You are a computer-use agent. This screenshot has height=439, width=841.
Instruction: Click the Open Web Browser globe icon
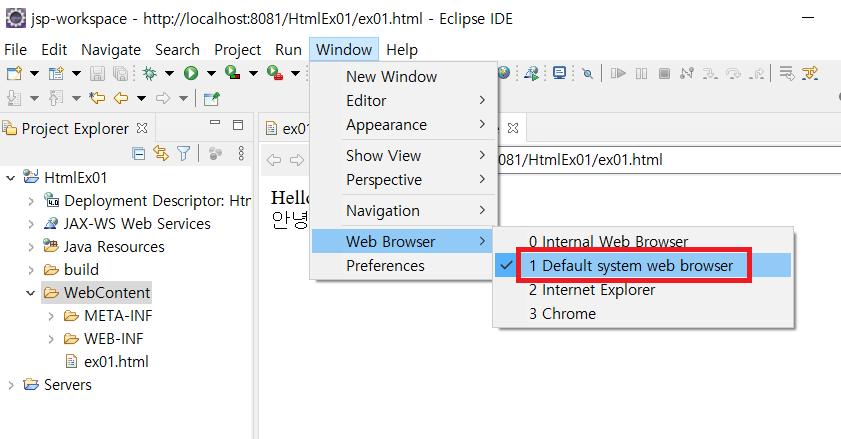point(504,73)
